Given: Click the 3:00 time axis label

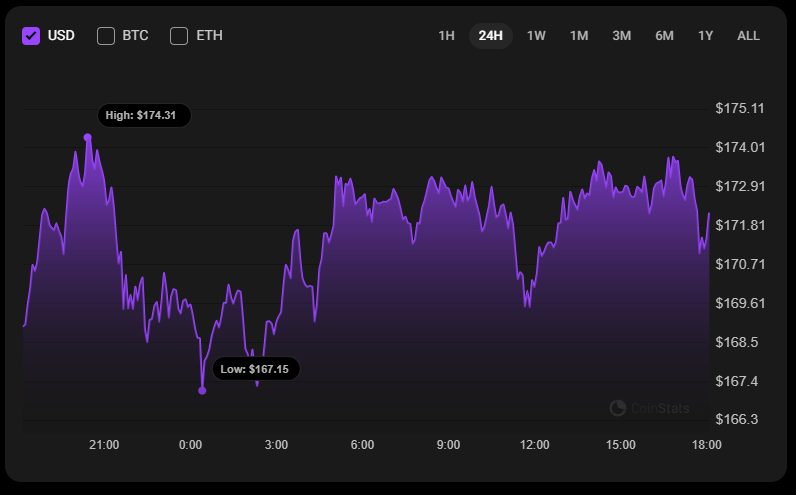Looking at the screenshot, I should pos(276,445).
